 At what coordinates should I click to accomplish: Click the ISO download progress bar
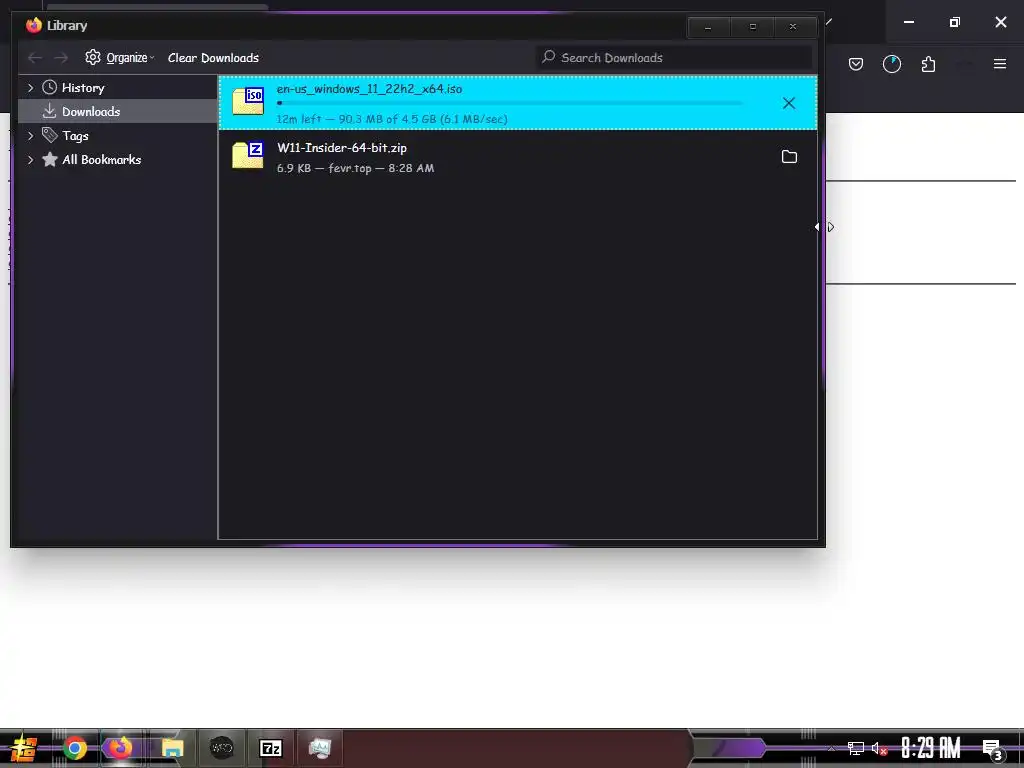(509, 103)
